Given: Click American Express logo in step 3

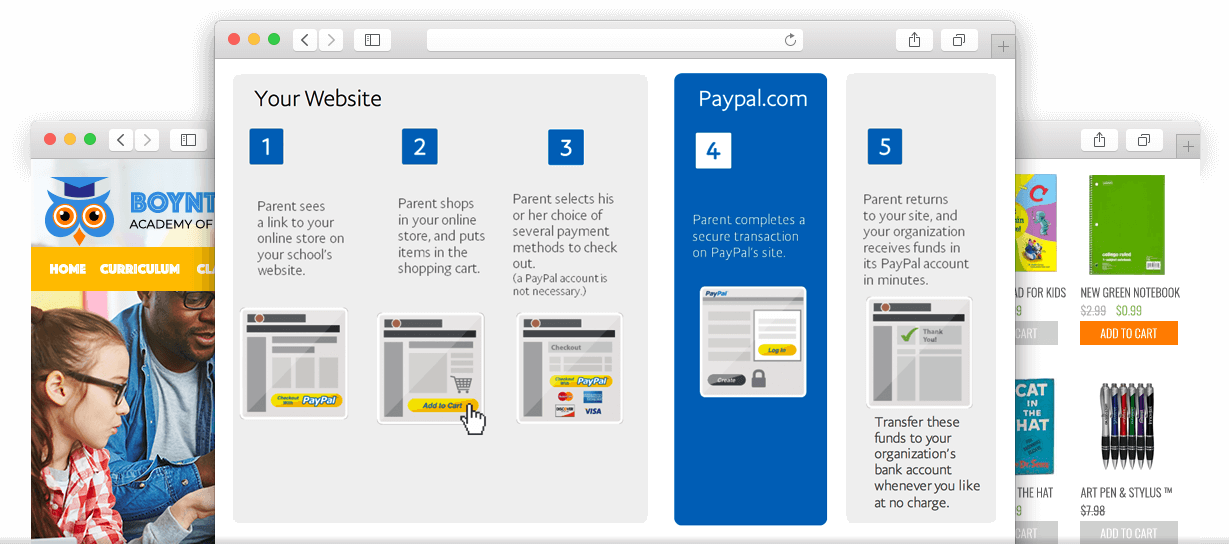Looking at the screenshot, I should [593, 397].
